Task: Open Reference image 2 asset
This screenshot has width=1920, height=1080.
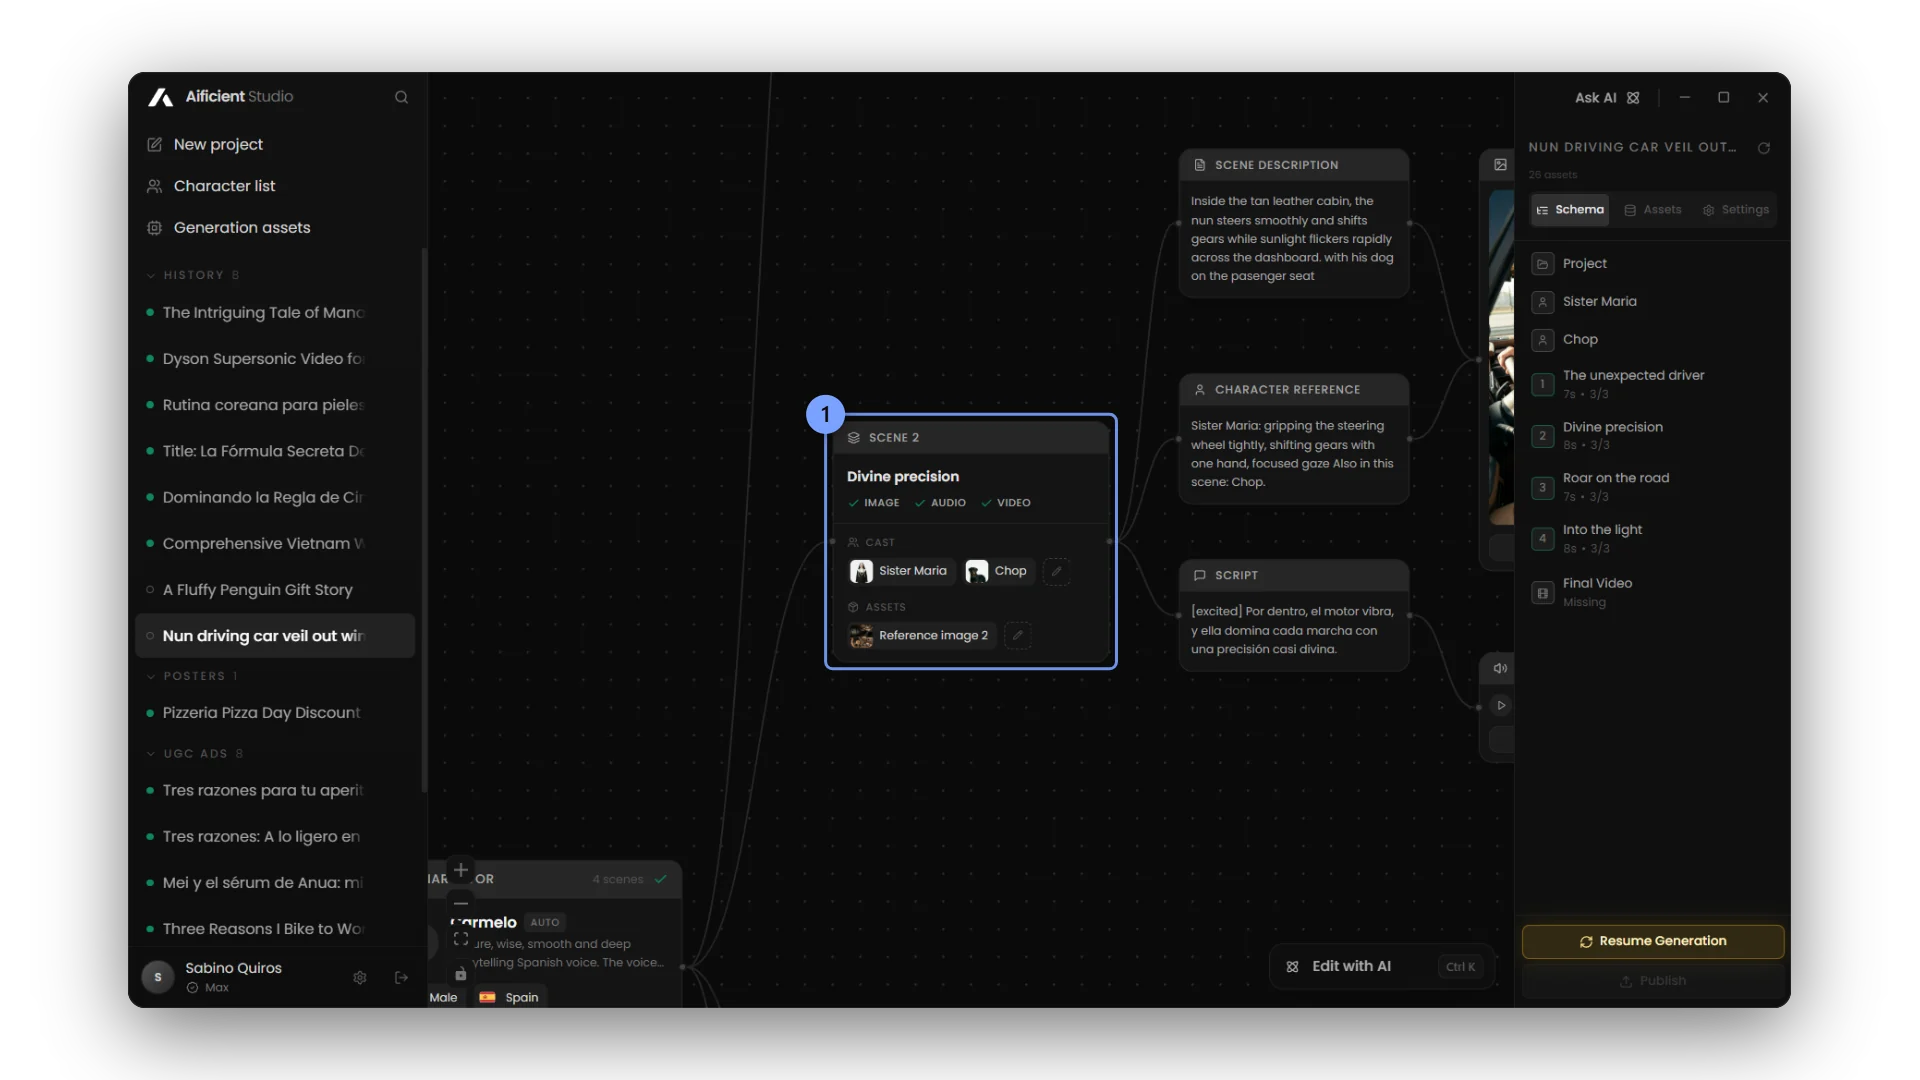Action: [x=921, y=635]
